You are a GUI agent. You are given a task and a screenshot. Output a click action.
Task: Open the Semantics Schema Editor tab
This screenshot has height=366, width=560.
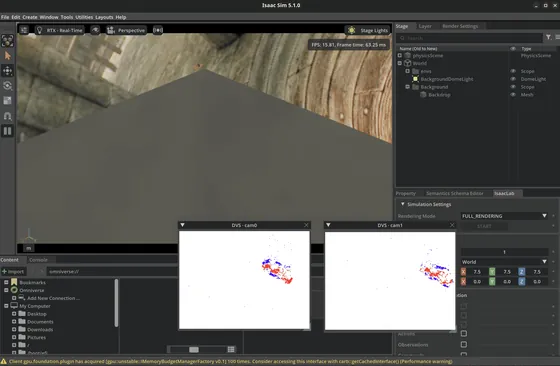[455, 193]
